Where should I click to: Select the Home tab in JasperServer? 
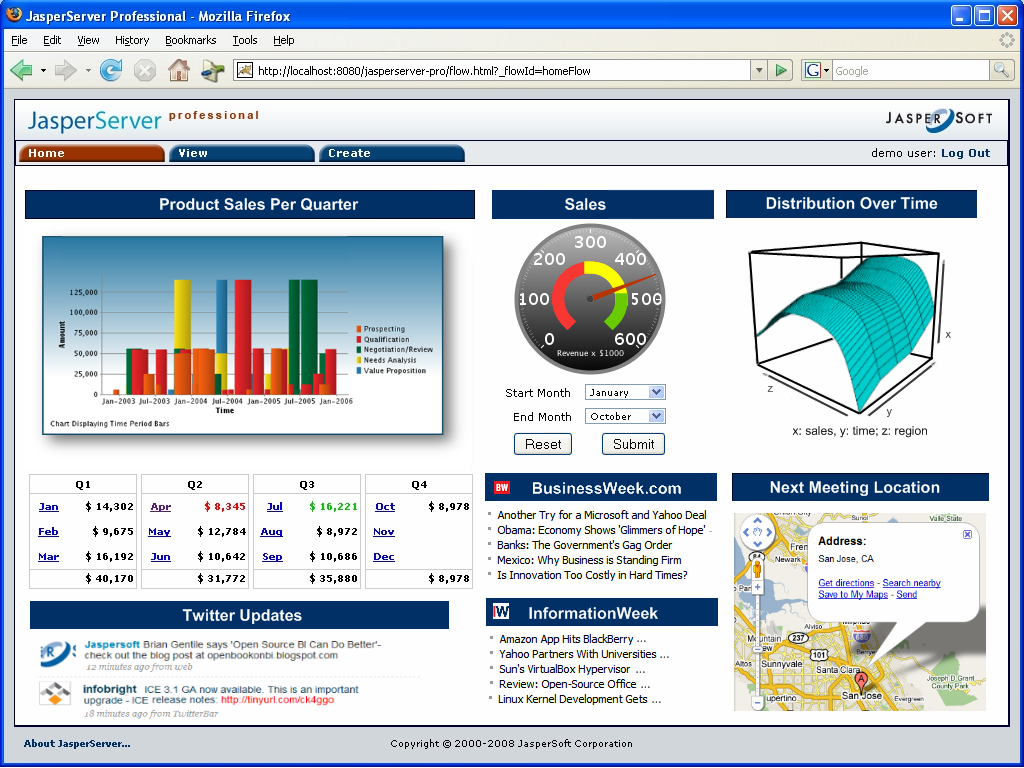click(x=91, y=153)
